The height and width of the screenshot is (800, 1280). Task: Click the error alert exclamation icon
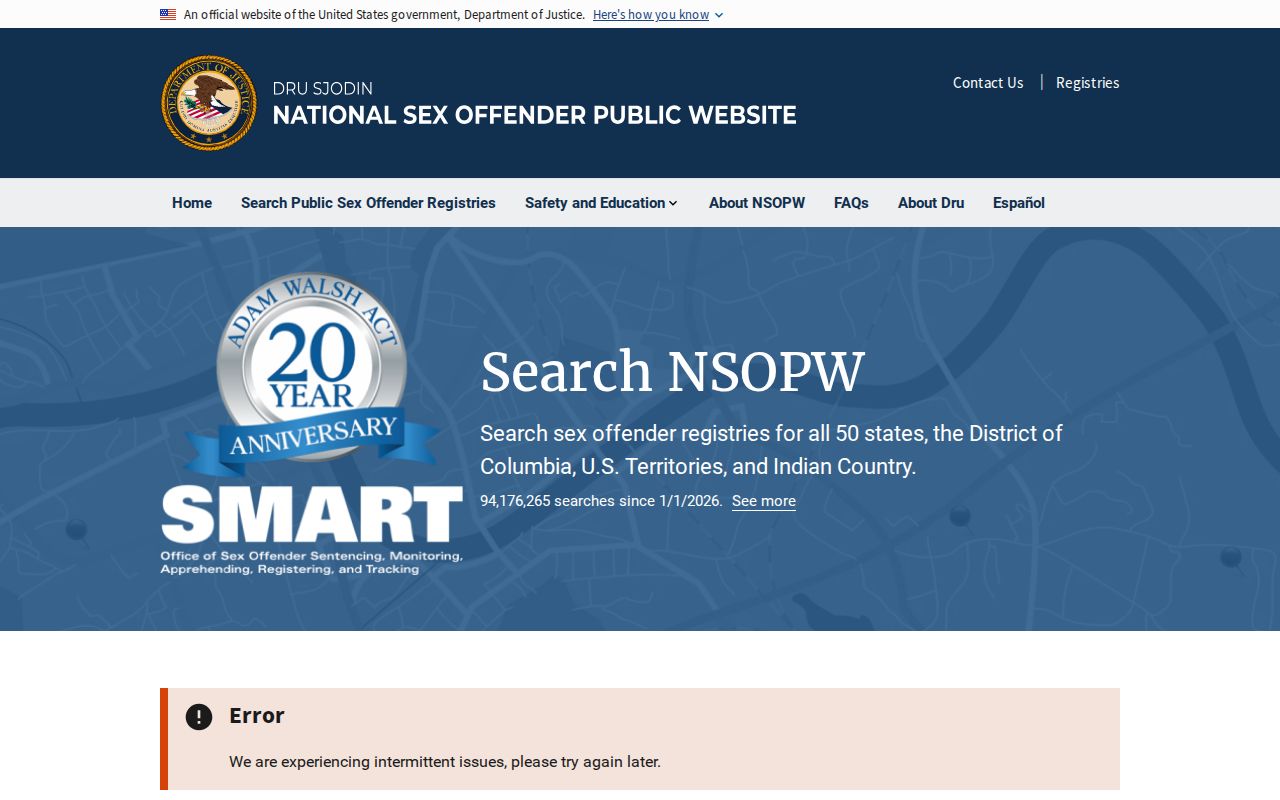[199, 716]
